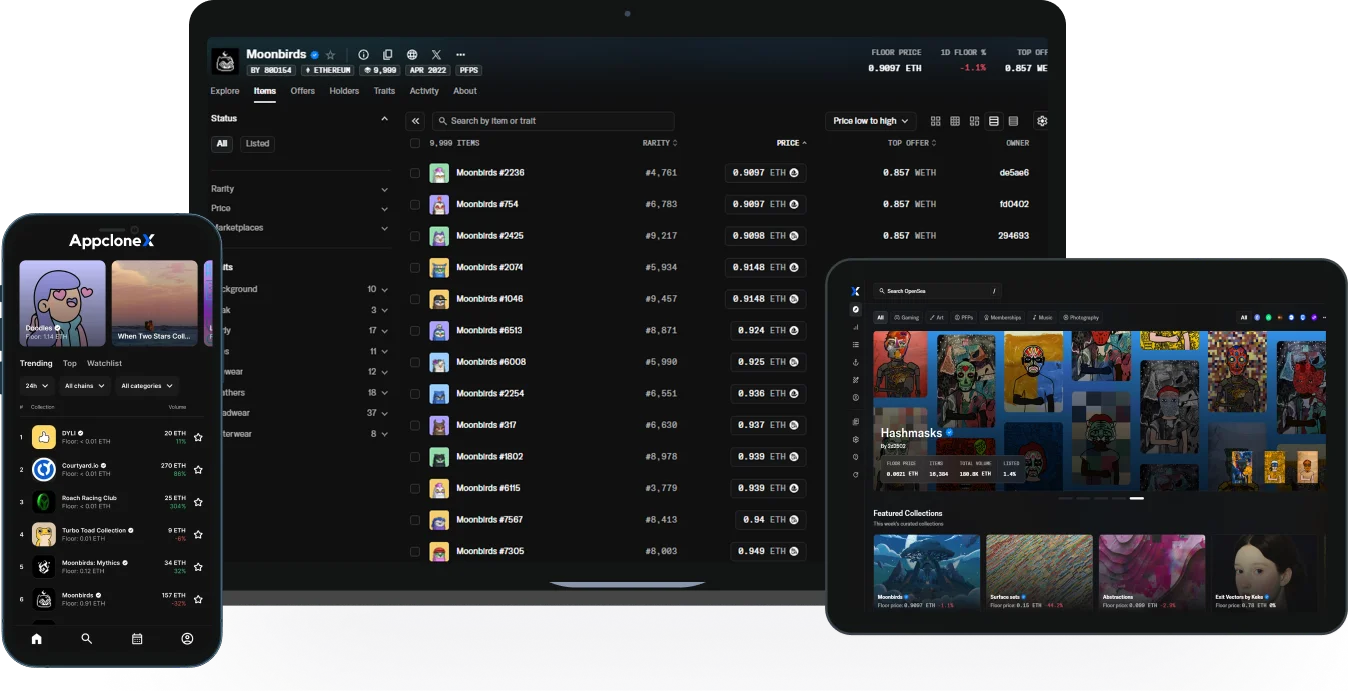The height and width of the screenshot is (691, 1348).
Task: Open the All chains dropdown on phone
Action: (84, 385)
